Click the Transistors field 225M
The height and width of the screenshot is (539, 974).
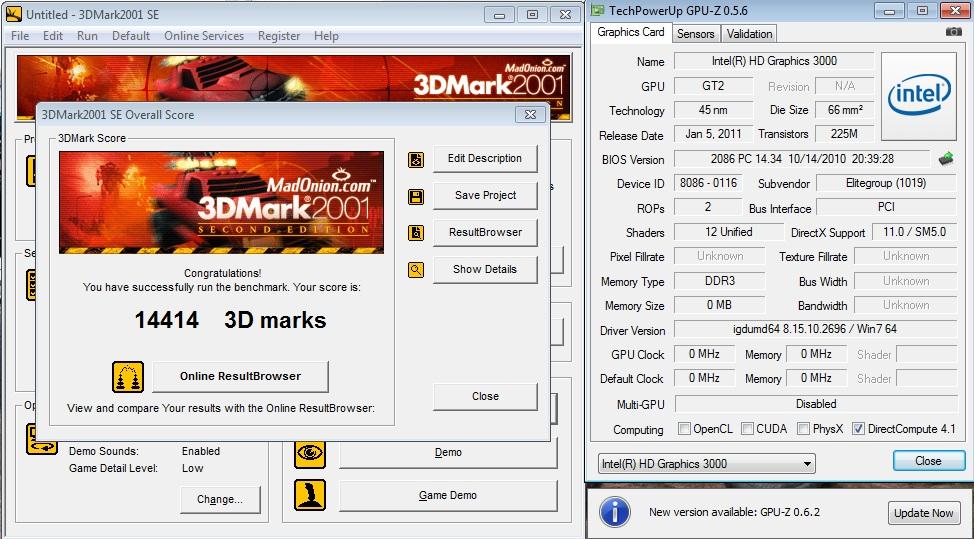pyautogui.click(x=845, y=134)
